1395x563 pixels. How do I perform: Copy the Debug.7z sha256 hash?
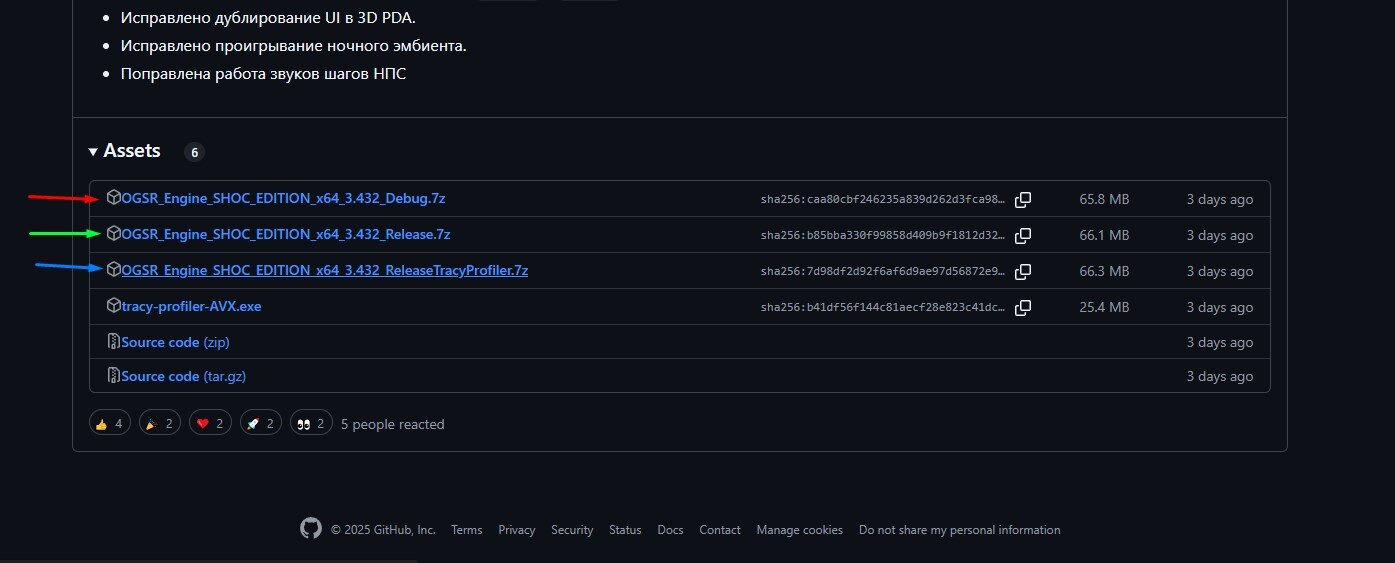[1022, 200]
